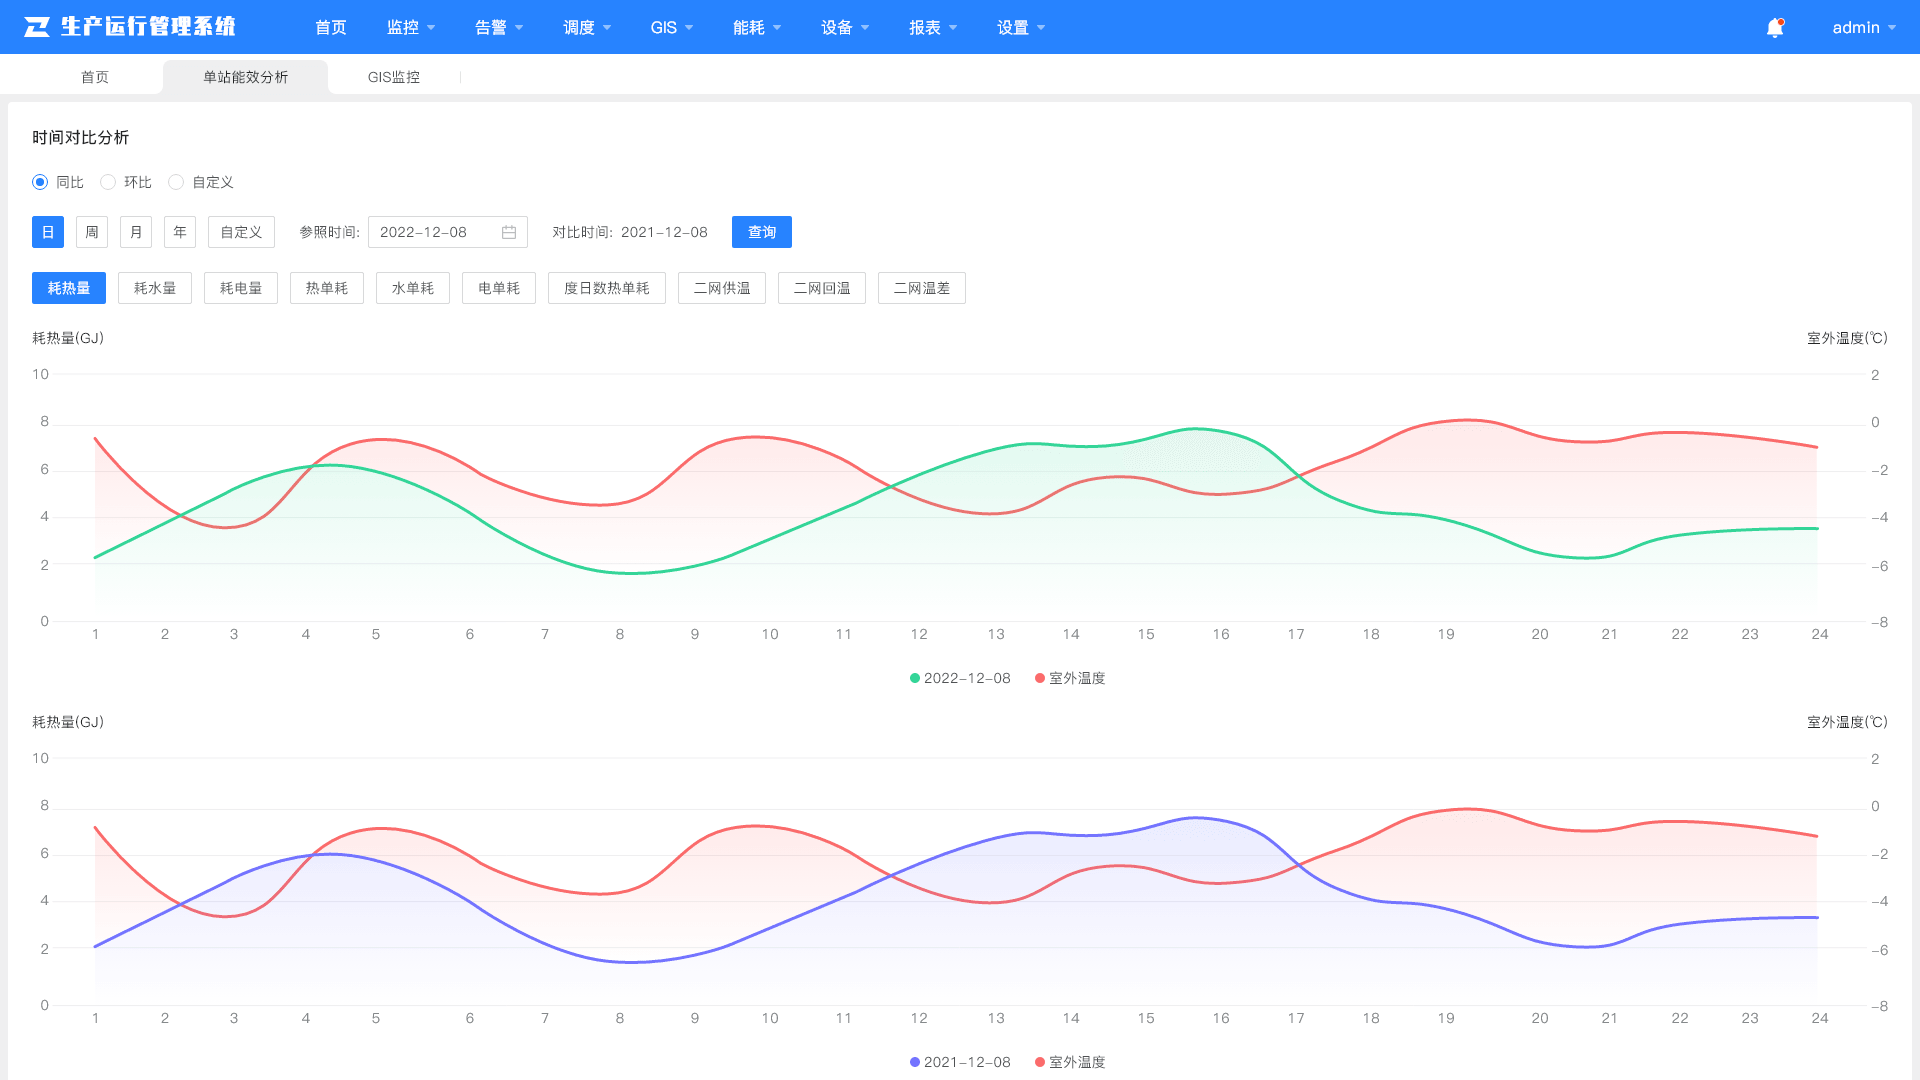Select the 二网温差 metric
The width and height of the screenshot is (1920, 1080).
tap(922, 288)
